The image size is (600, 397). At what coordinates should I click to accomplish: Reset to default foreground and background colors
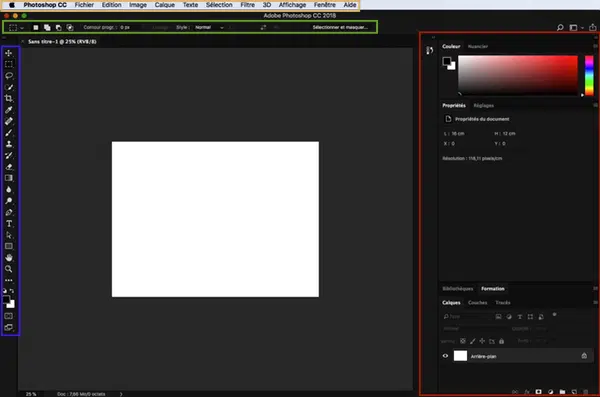[5, 291]
